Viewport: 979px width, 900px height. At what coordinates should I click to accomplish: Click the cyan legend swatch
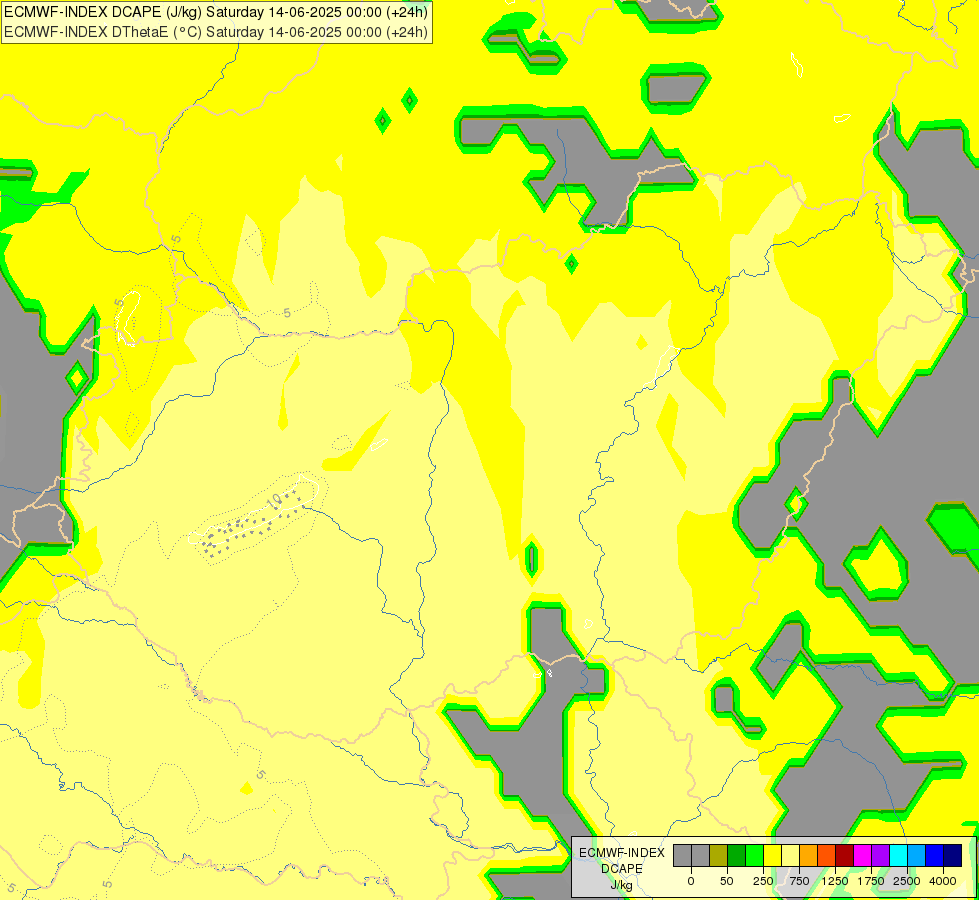(898, 856)
